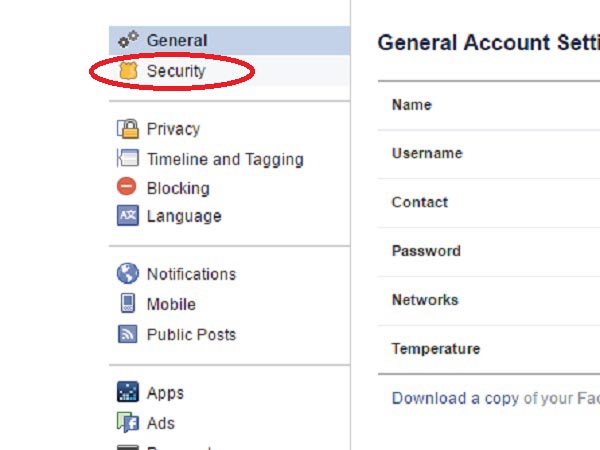Click the Notifications globe icon

pos(127,274)
